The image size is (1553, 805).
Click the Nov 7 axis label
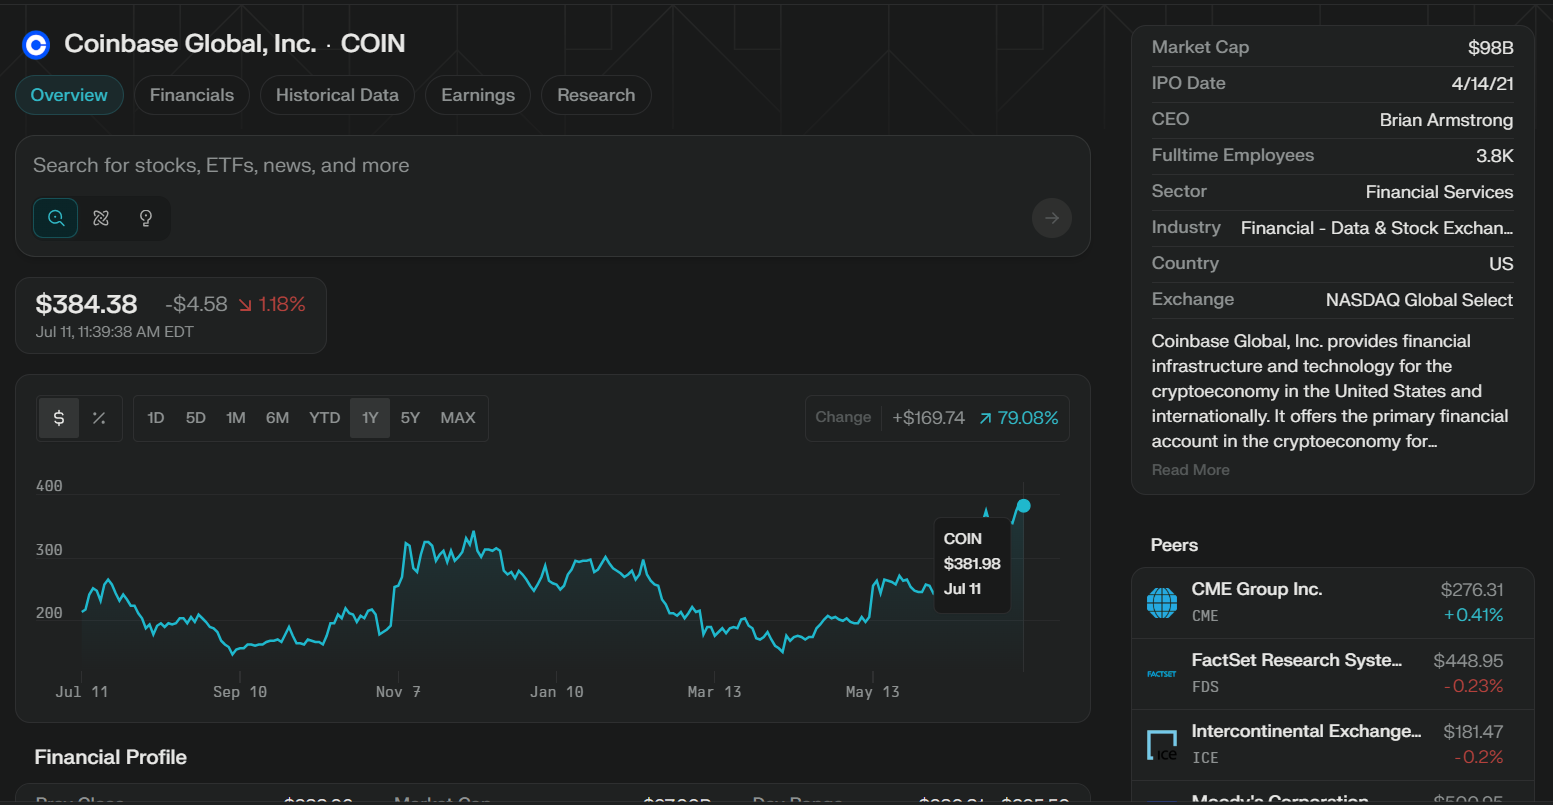click(x=398, y=692)
